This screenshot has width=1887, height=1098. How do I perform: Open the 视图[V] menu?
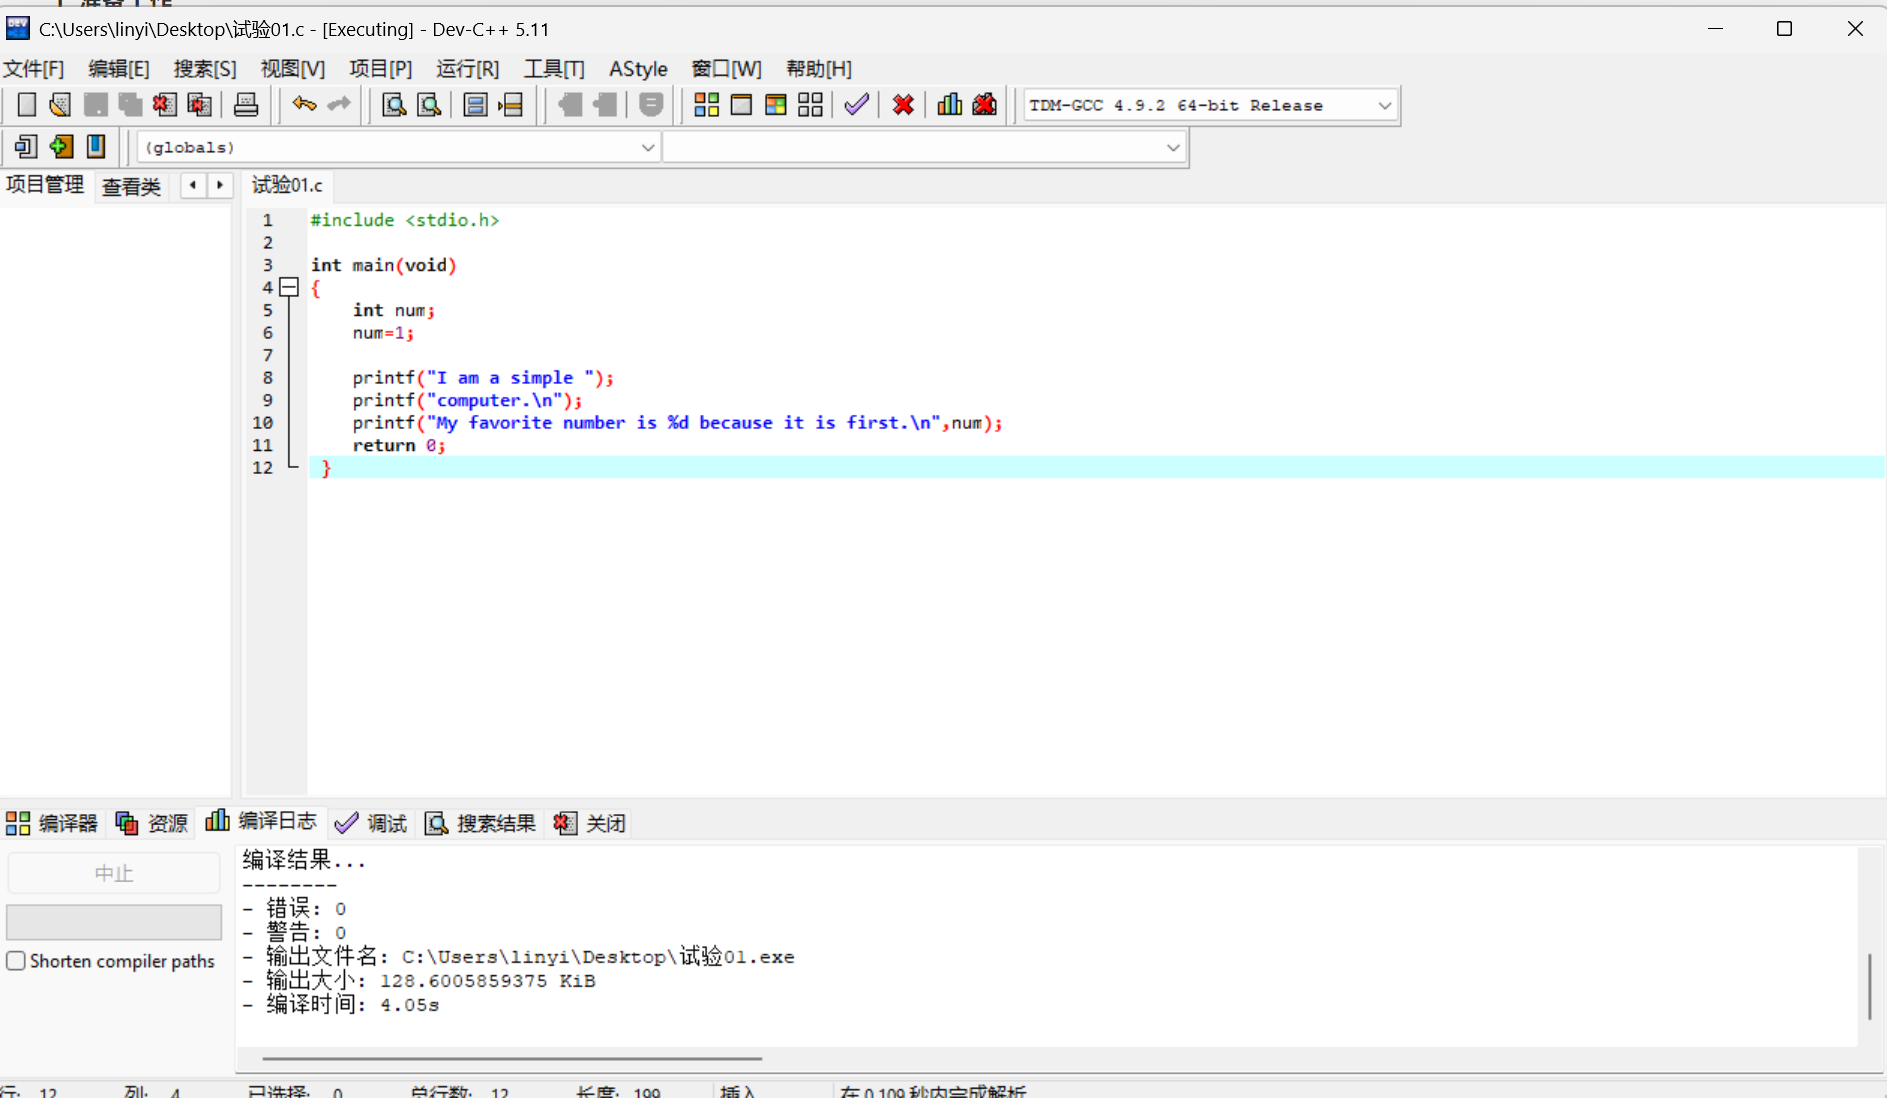pos(293,69)
